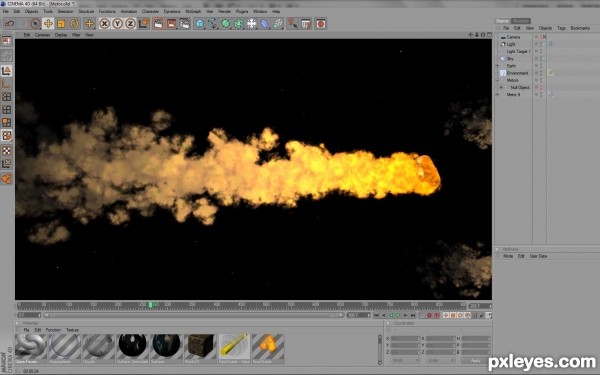Click the live selection arrow tool
This screenshot has height=375, width=600.
[35, 24]
